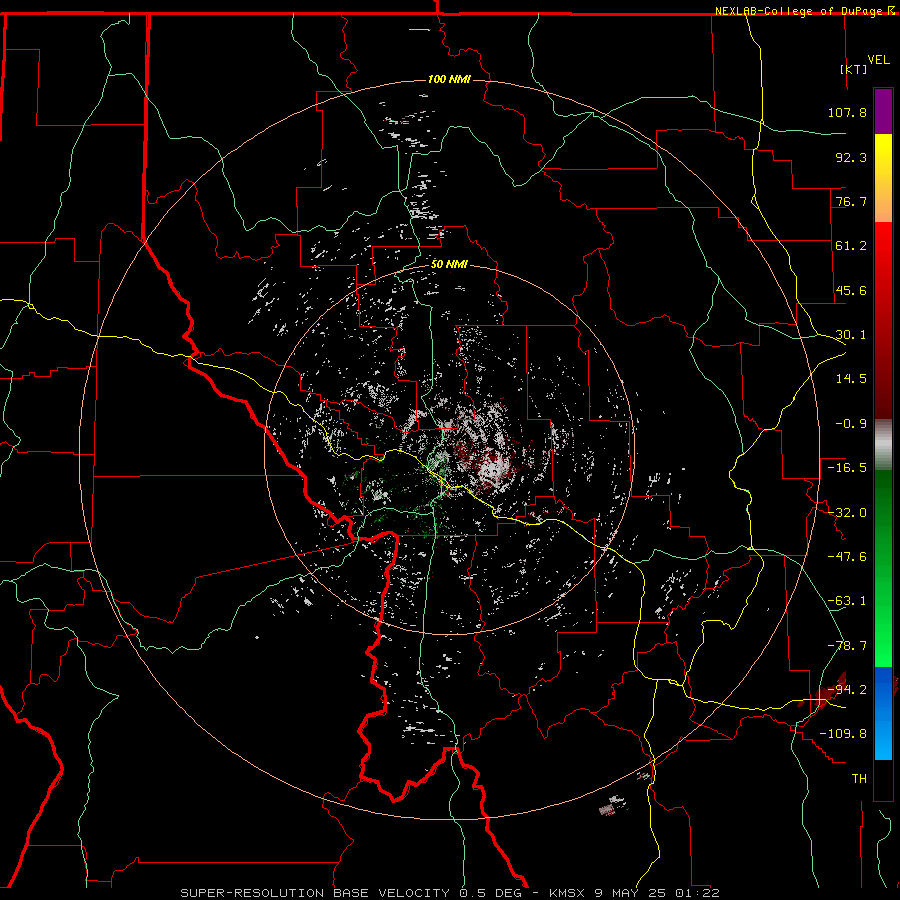Select the -94.2 scale value

click(x=847, y=689)
